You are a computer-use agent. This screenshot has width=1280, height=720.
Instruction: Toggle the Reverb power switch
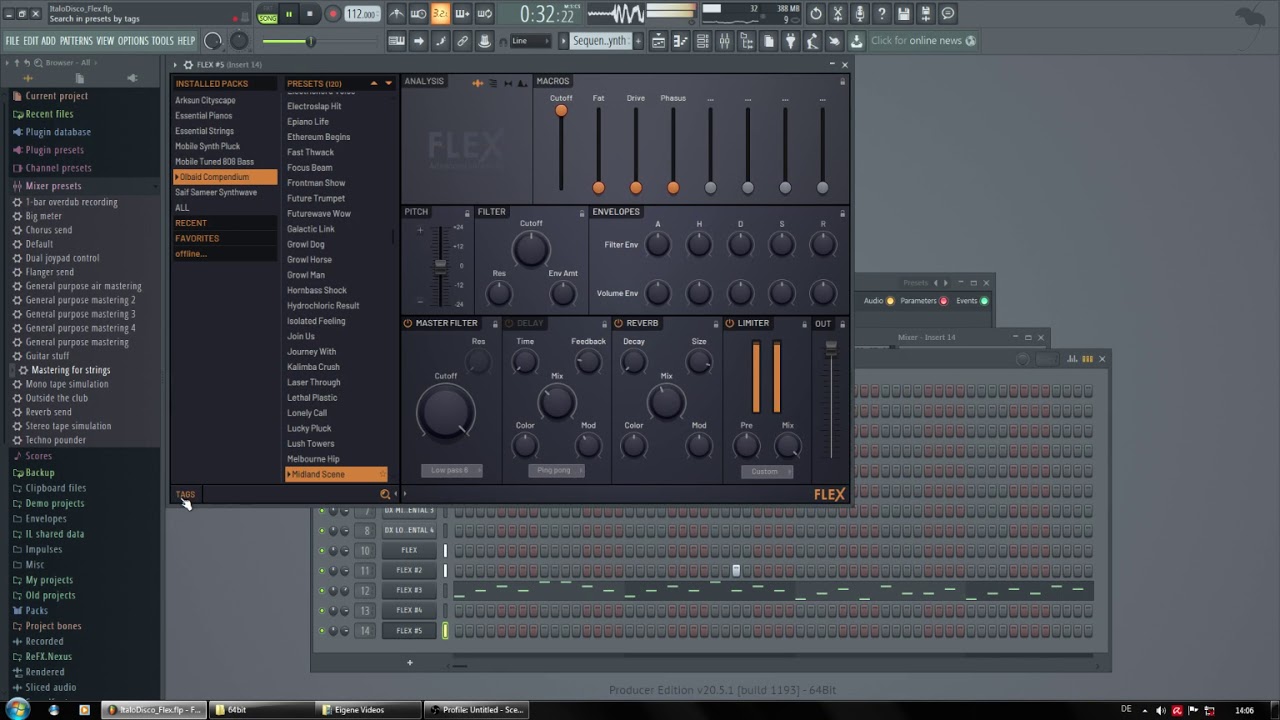(618, 323)
